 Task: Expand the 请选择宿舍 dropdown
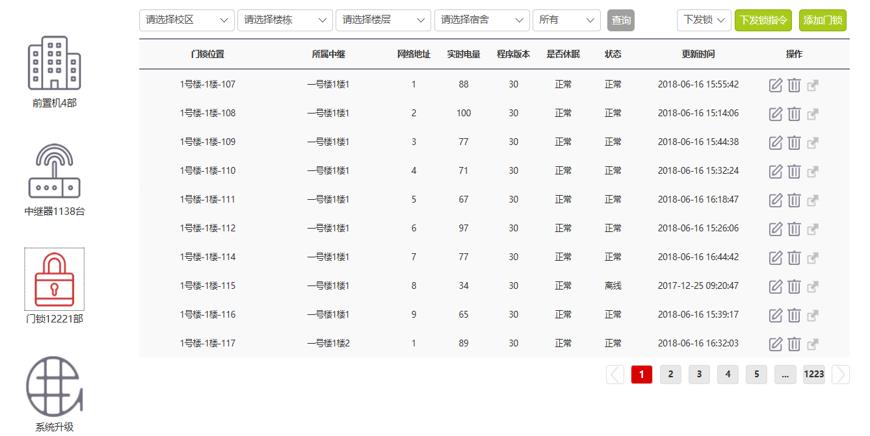coord(481,20)
